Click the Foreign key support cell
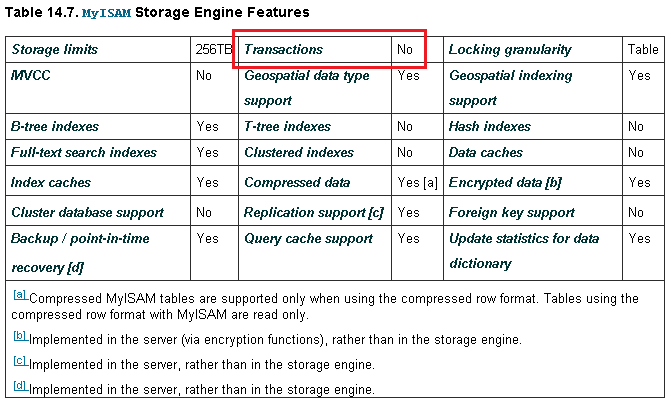Viewport: 671px width, 405px height. tap(533, 213)
